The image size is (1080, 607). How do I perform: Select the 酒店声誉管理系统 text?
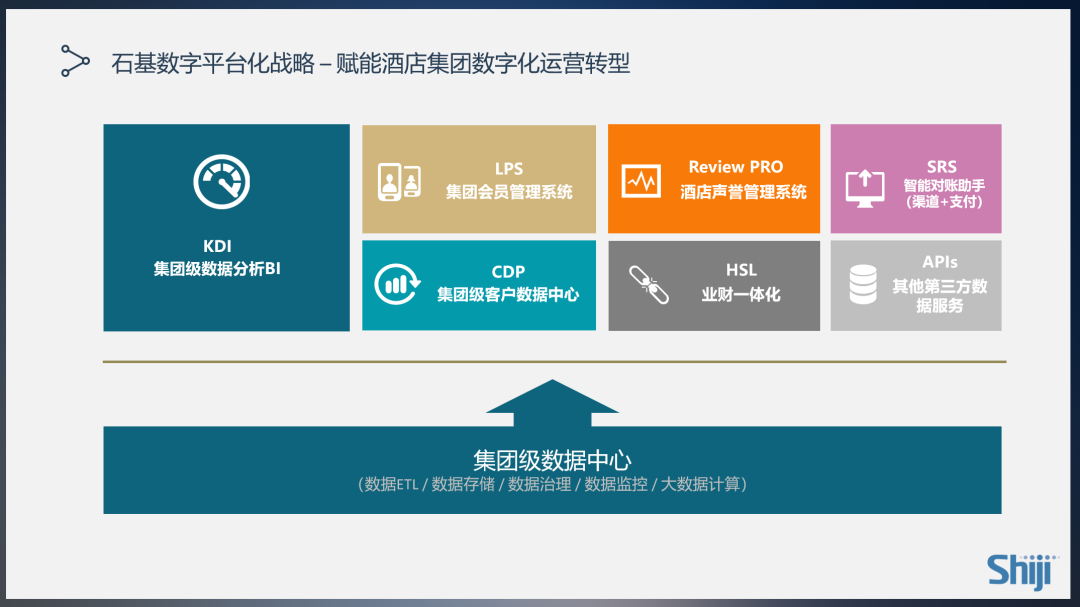[743, 192]
